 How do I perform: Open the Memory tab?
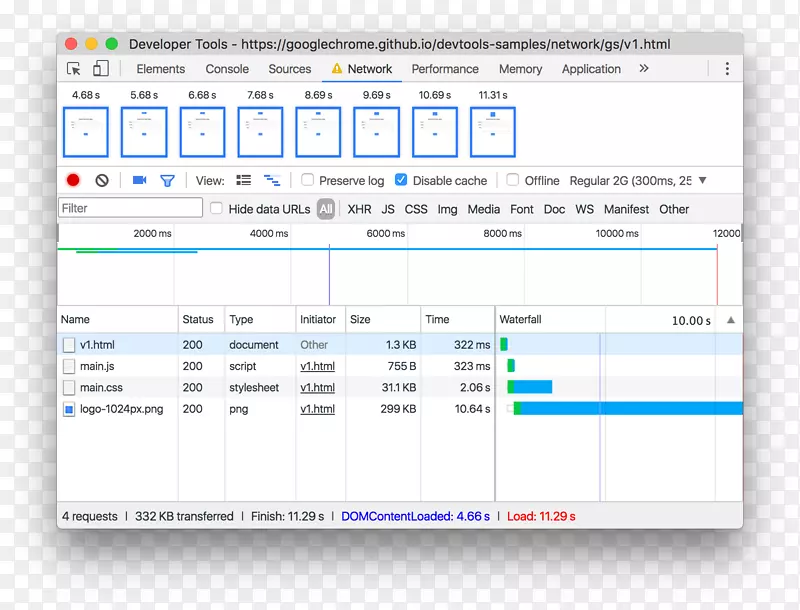(520, 69)
